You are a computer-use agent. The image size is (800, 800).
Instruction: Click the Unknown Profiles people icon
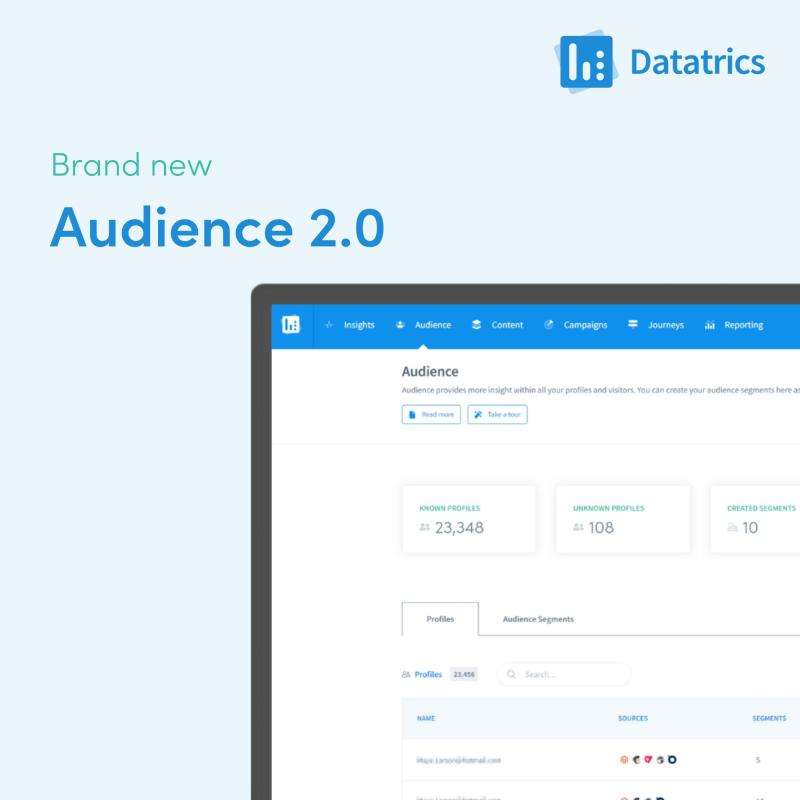(x=578, y=527)
